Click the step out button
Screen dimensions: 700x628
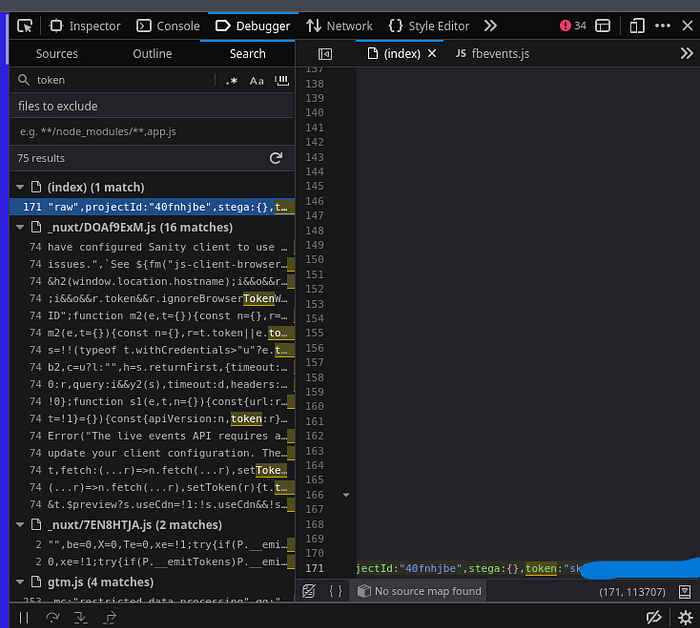[109, 617]
